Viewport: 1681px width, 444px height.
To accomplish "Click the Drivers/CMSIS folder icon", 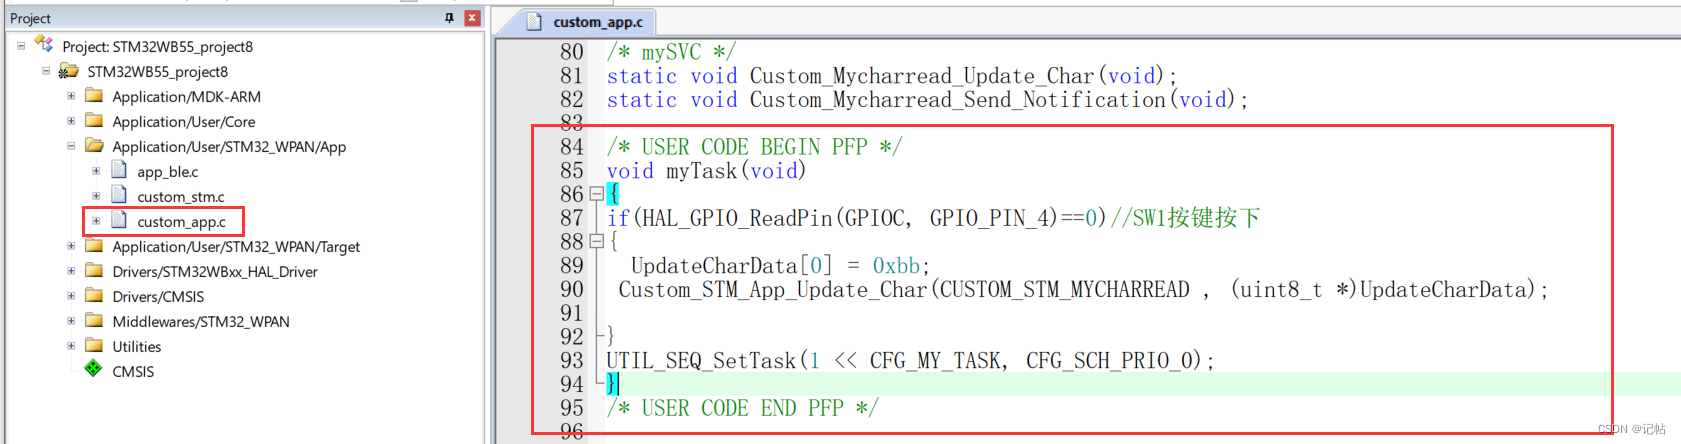I will (94, 296).
